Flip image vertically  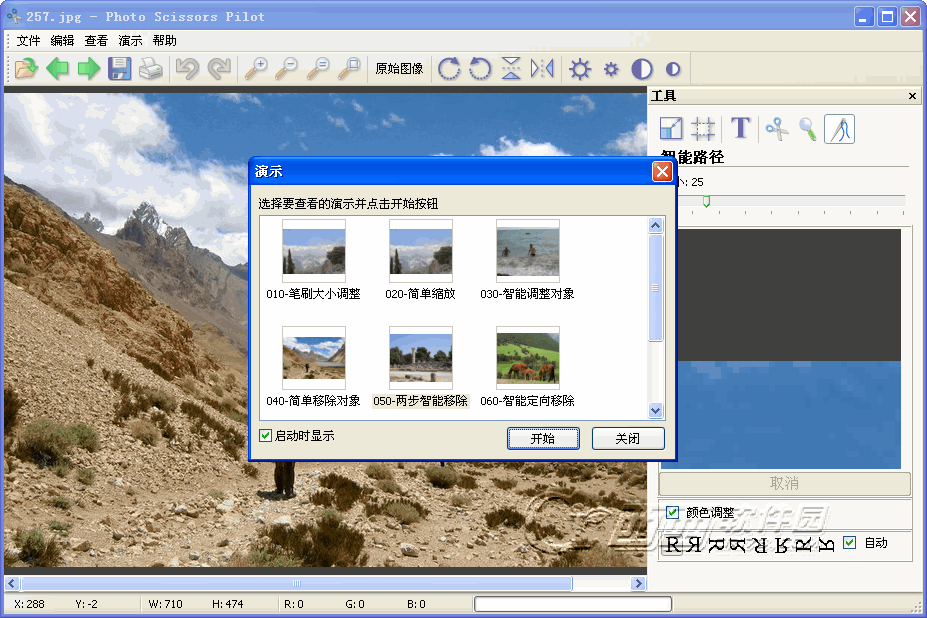tap(511, 69)
